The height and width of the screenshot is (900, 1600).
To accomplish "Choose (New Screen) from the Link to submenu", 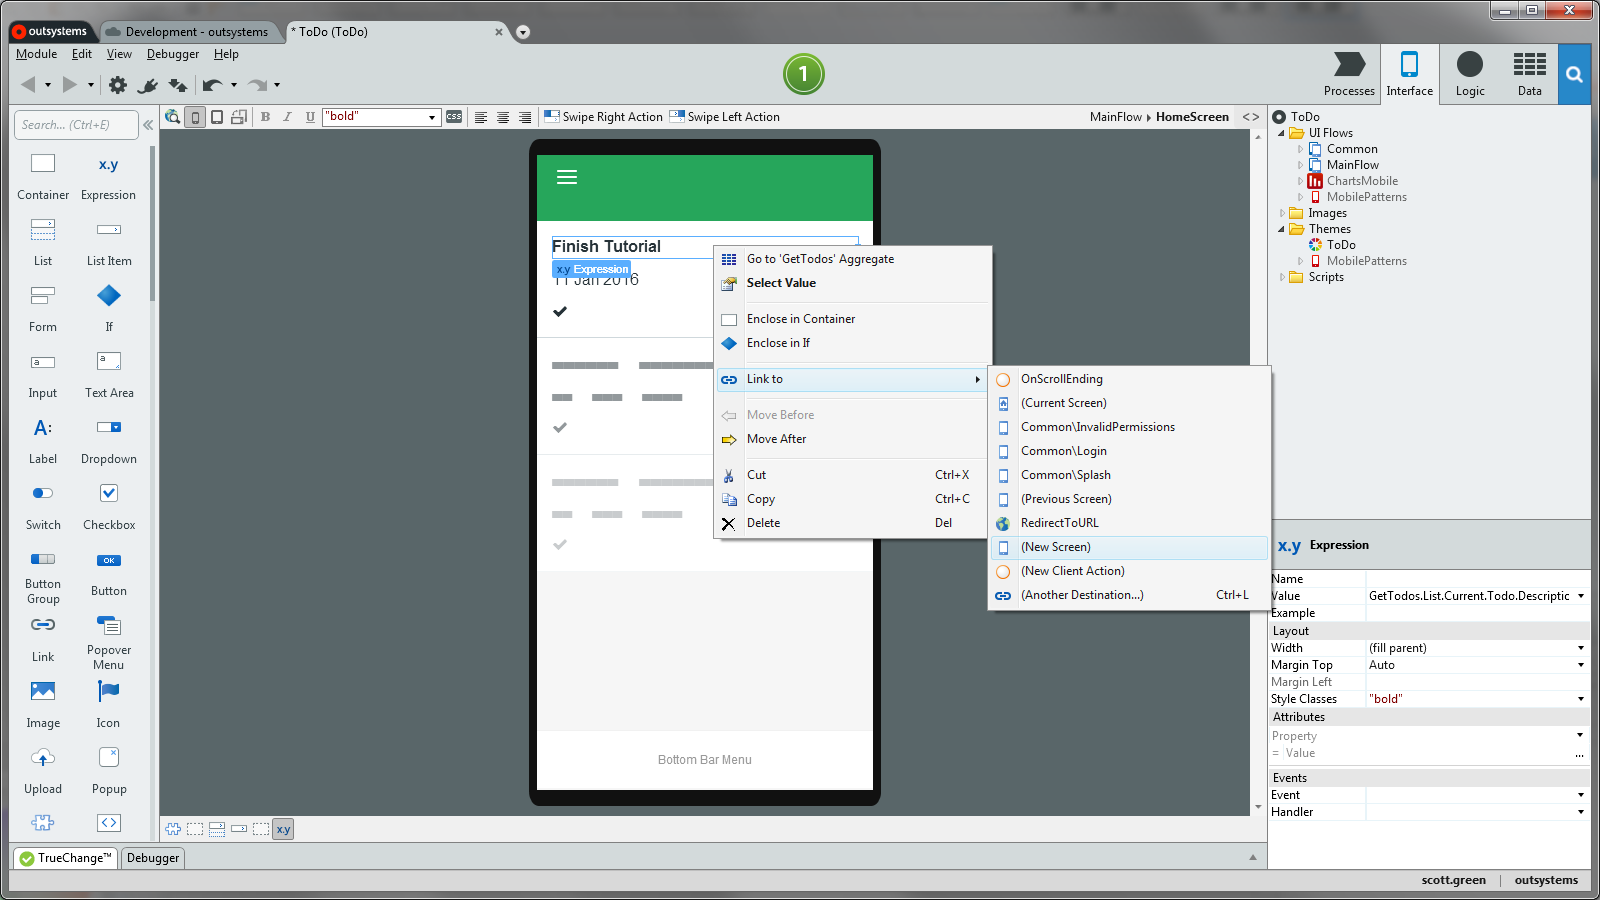I will [1056, 547].
